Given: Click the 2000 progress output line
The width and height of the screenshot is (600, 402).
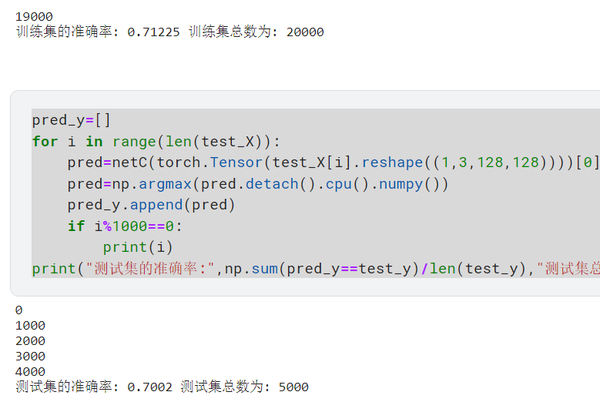Looking at the screenshot, I should (30, 341).
